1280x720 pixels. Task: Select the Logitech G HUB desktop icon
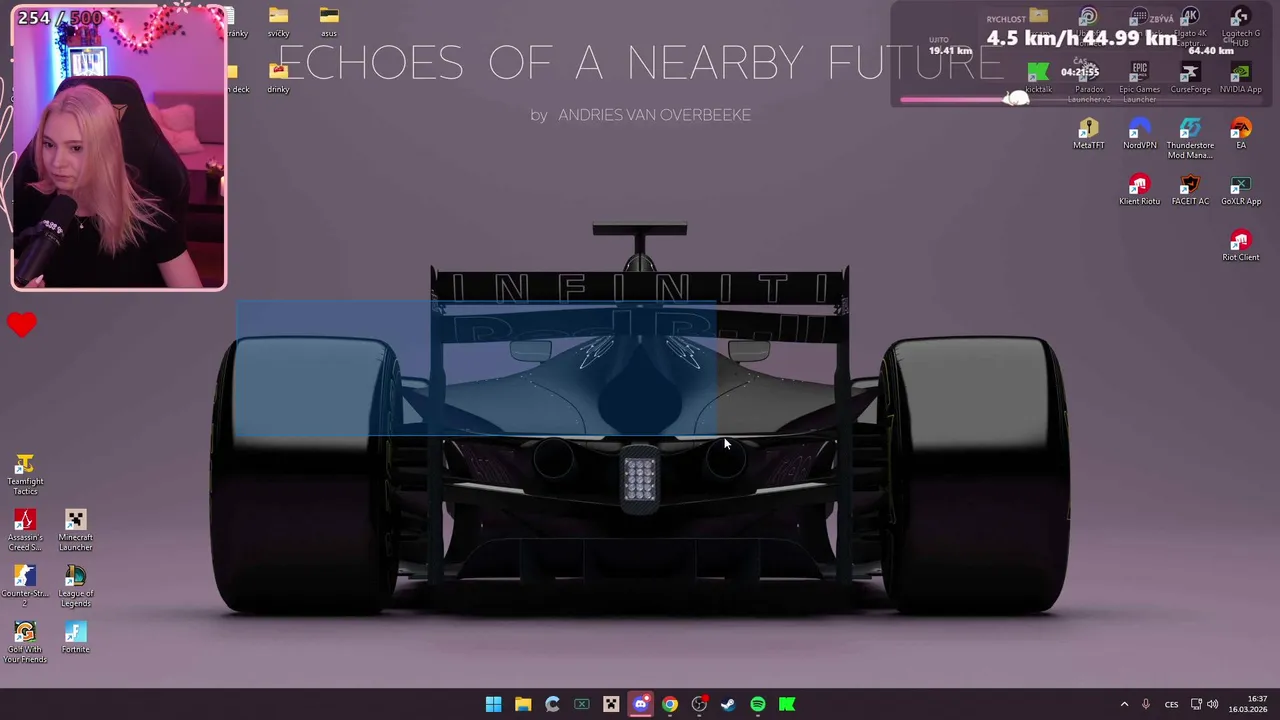pyautogui.click(x=1240, y=27)
